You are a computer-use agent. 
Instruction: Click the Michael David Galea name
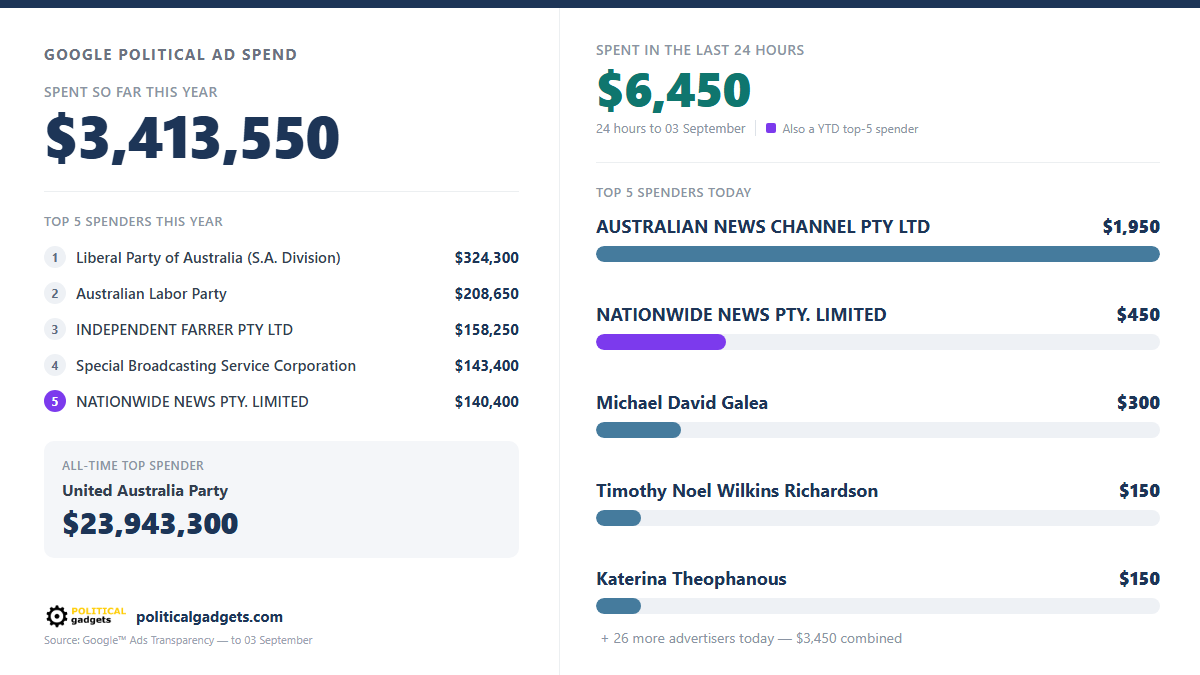tap(682, 403)
